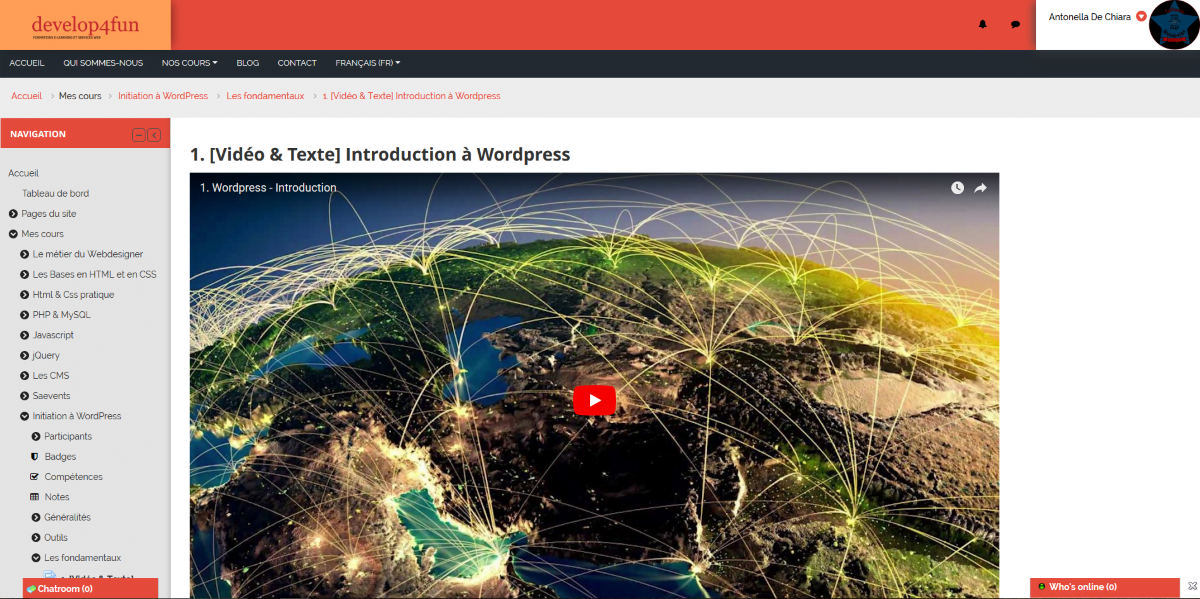Expand the Html & Css pratique arrow
The width and height of the screenshot is (1200, 599).
tap(24, 295)
